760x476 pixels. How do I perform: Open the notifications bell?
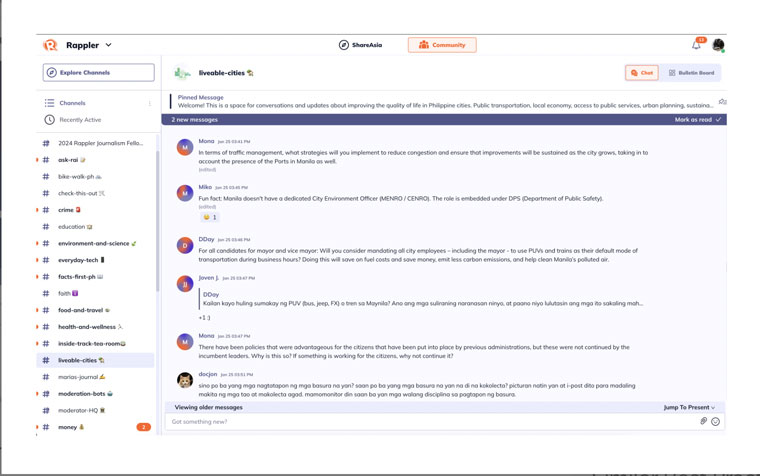coord(696,45)
